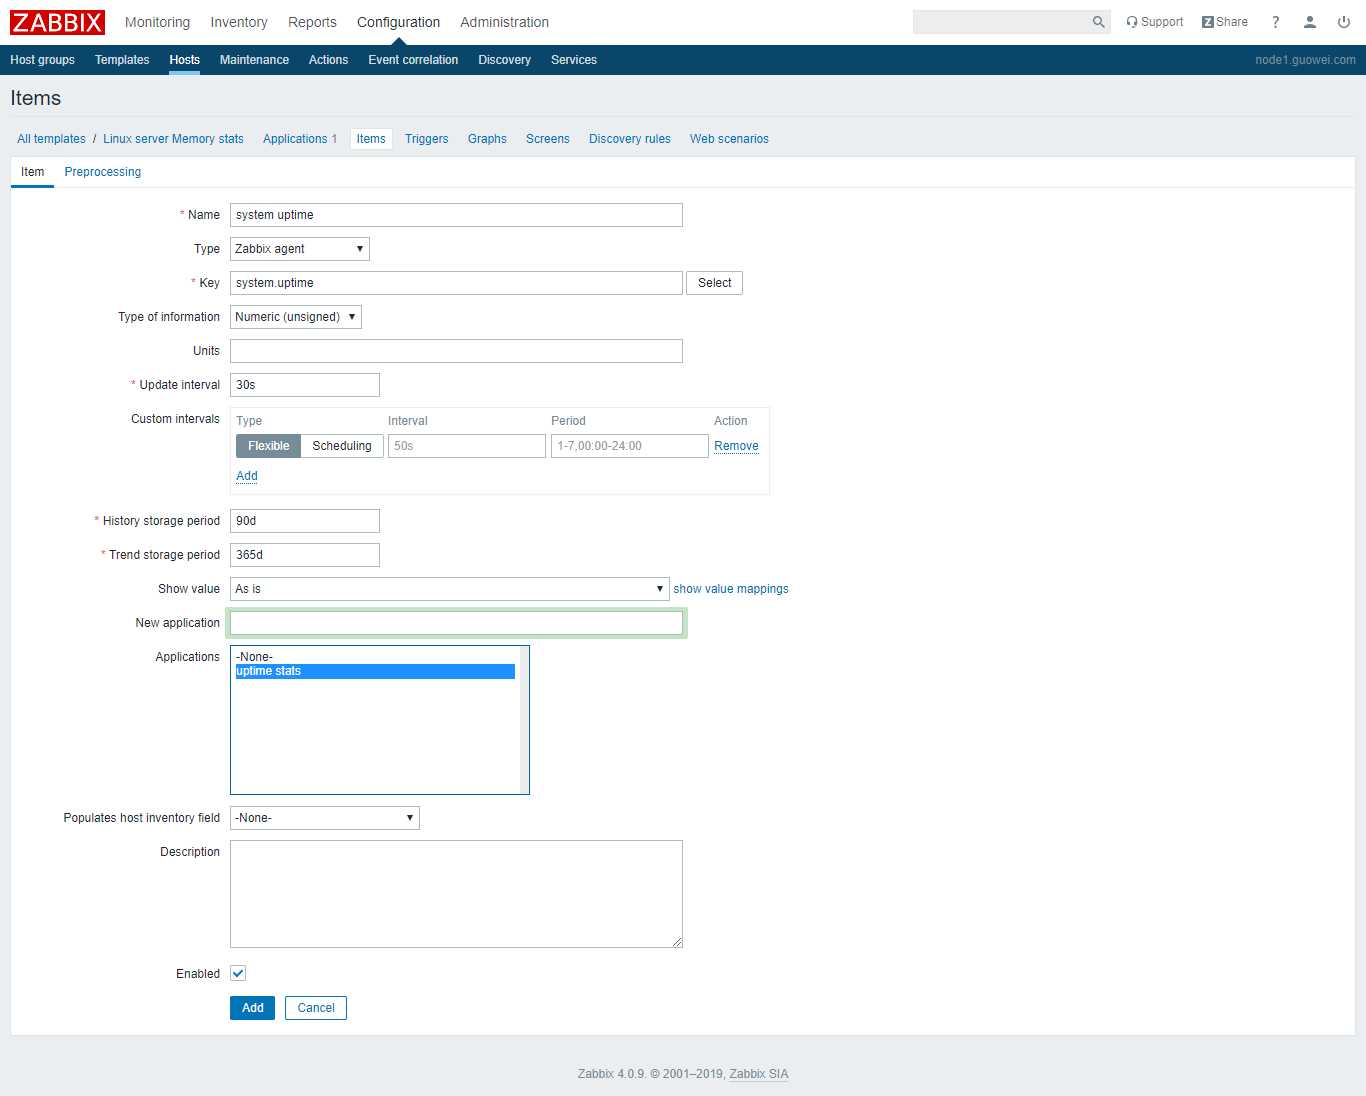Open the Triggers link
Screen dimensions: 1366x1096
(x=426, y=139)
